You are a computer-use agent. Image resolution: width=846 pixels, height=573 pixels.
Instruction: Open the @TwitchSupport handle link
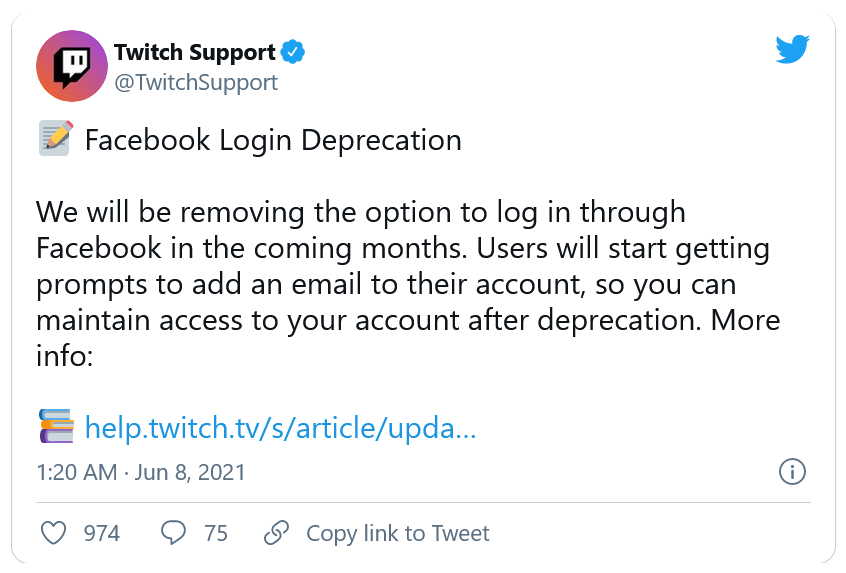coord(195,82)
